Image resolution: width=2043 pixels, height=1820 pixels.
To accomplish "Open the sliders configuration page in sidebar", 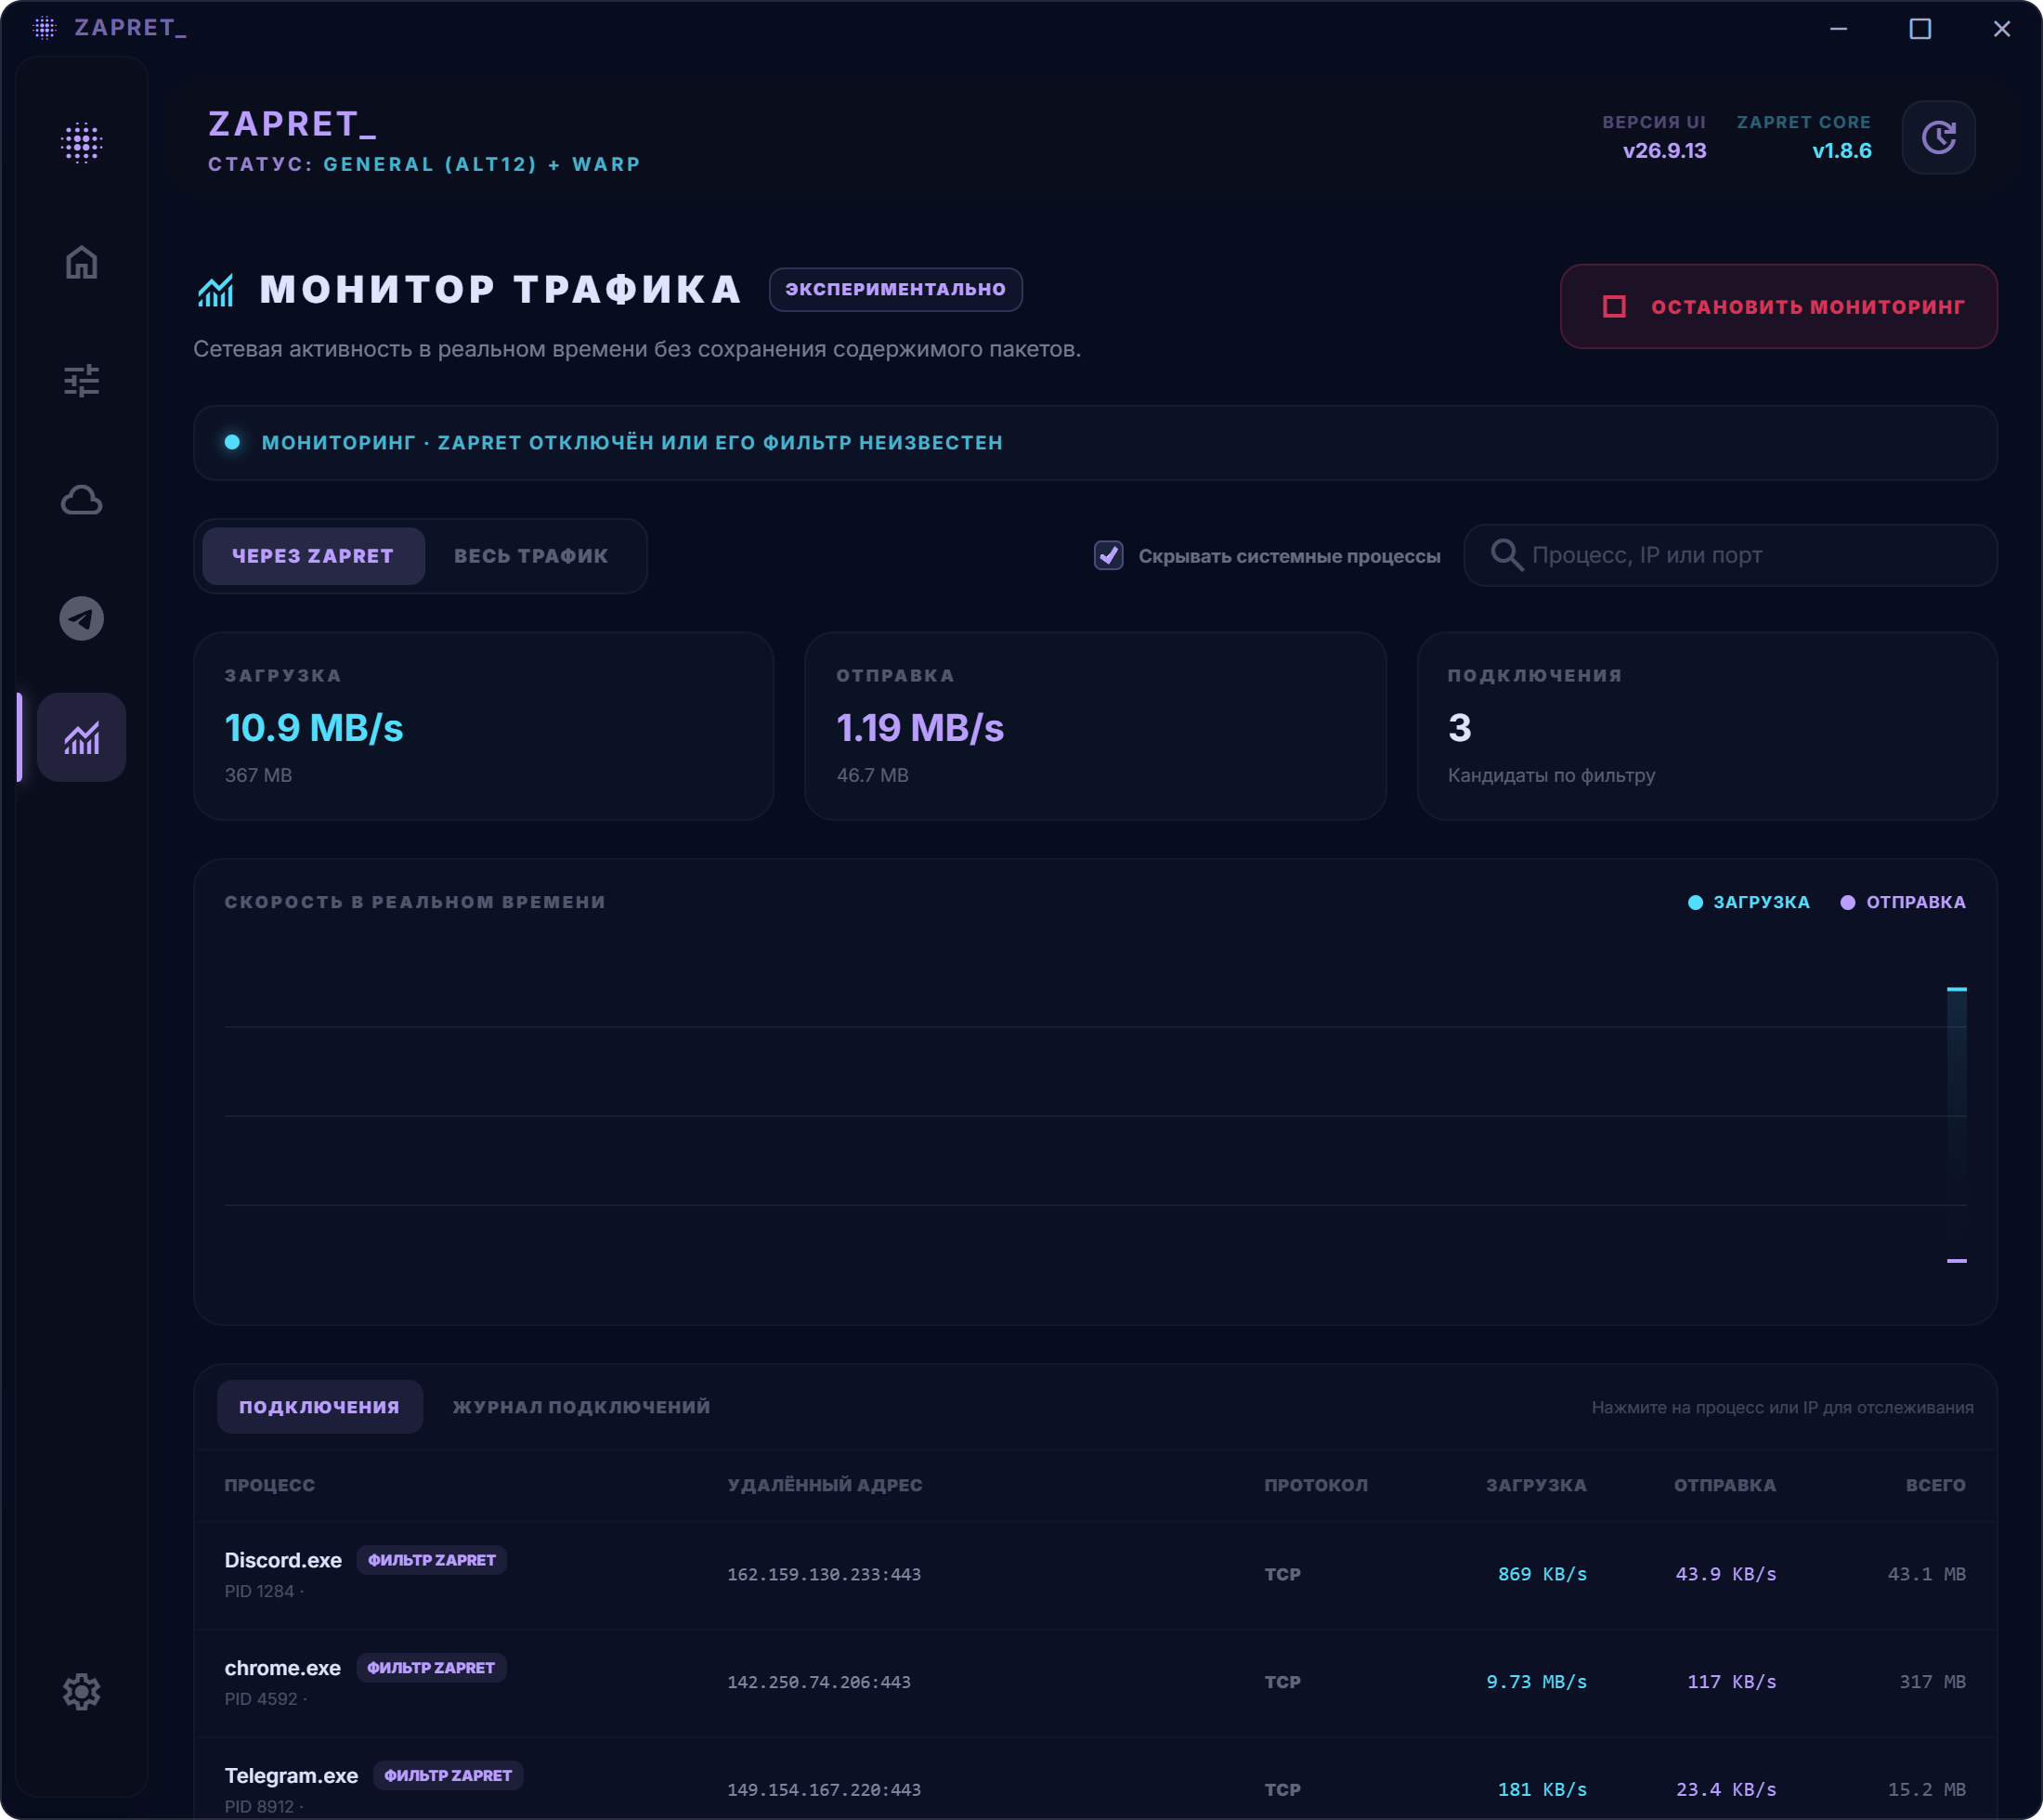I will [x=81, y=381].
